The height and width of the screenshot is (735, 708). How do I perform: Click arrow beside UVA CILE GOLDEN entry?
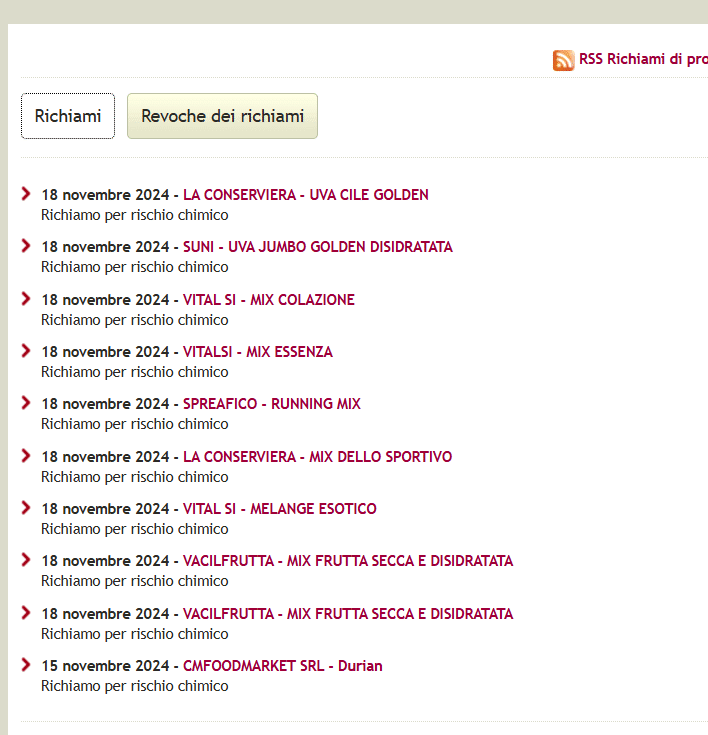click(26, 194)
